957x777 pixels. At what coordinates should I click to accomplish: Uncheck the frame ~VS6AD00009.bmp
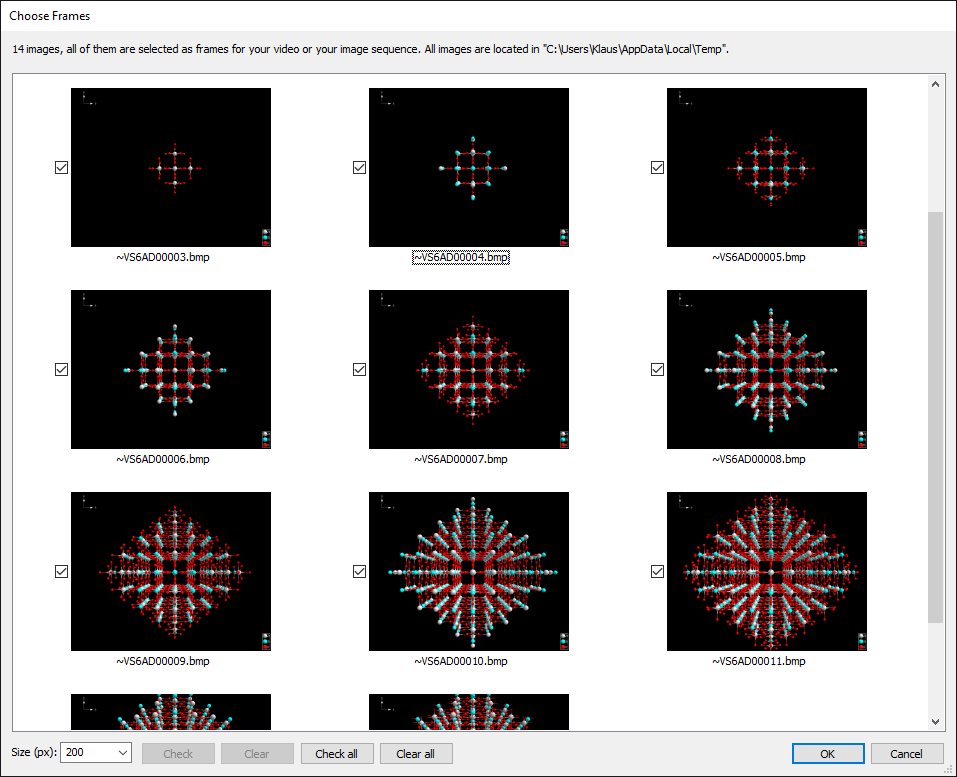point(61,571)
